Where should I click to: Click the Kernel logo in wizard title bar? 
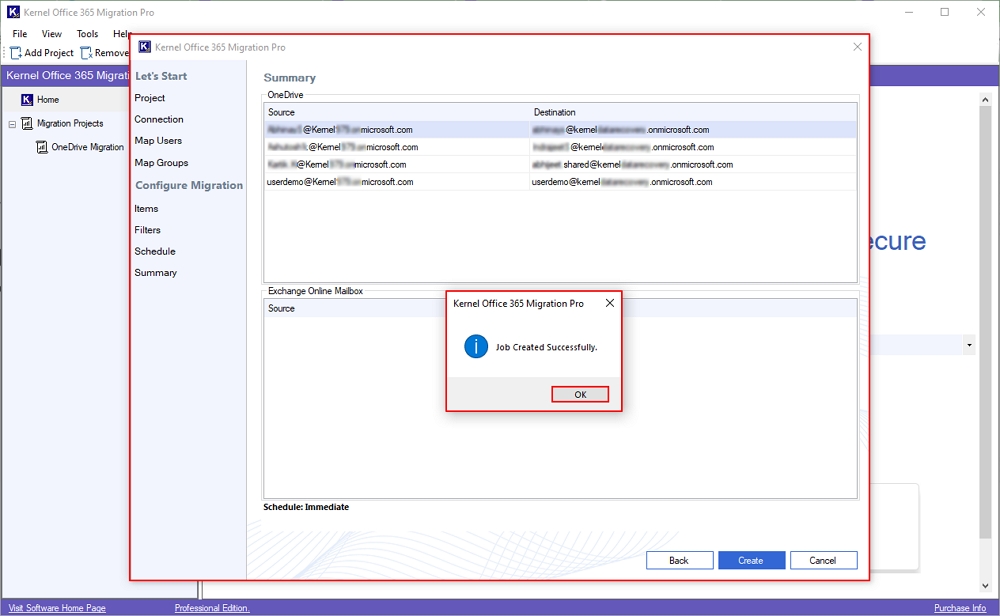point(145,47)
